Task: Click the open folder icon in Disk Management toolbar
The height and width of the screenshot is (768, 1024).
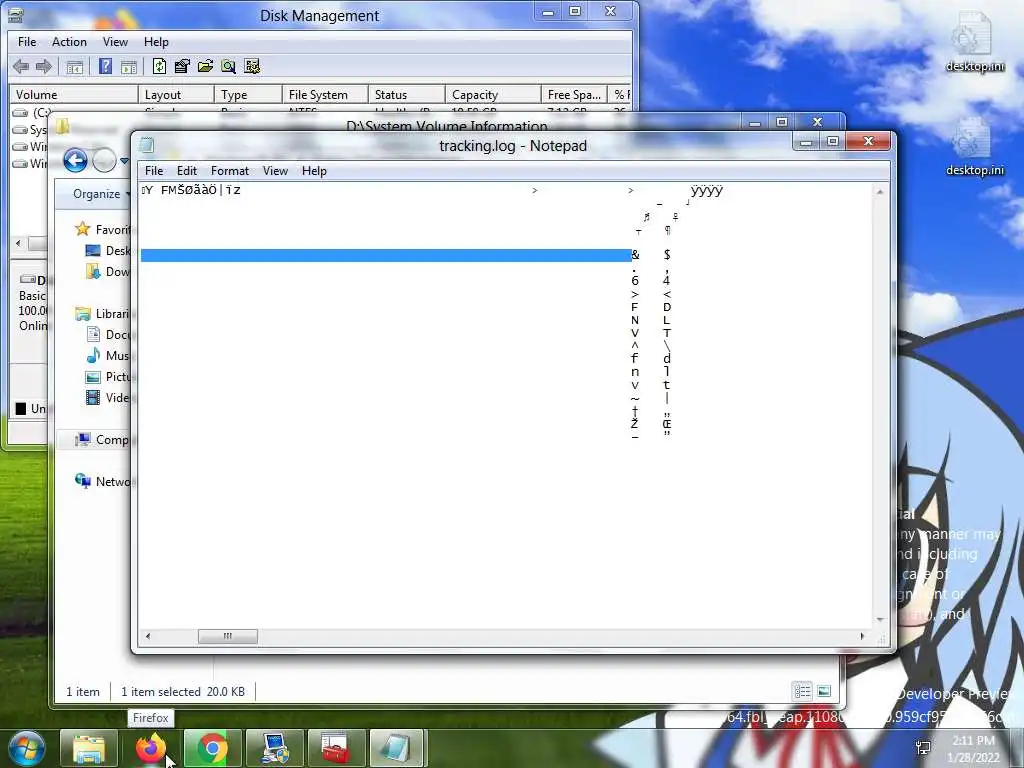Action: tap(205, 67)
